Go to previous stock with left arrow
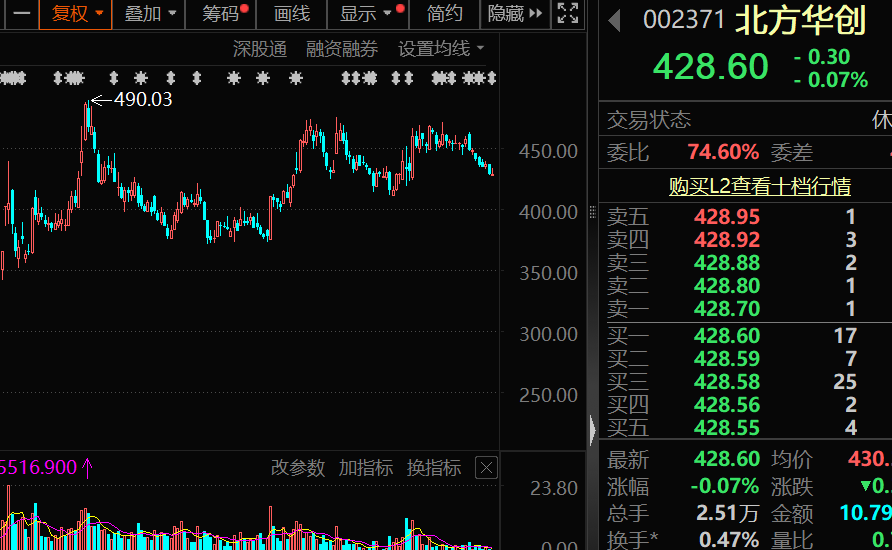Viewport: 892px width, 550px height. pos(614,20)
